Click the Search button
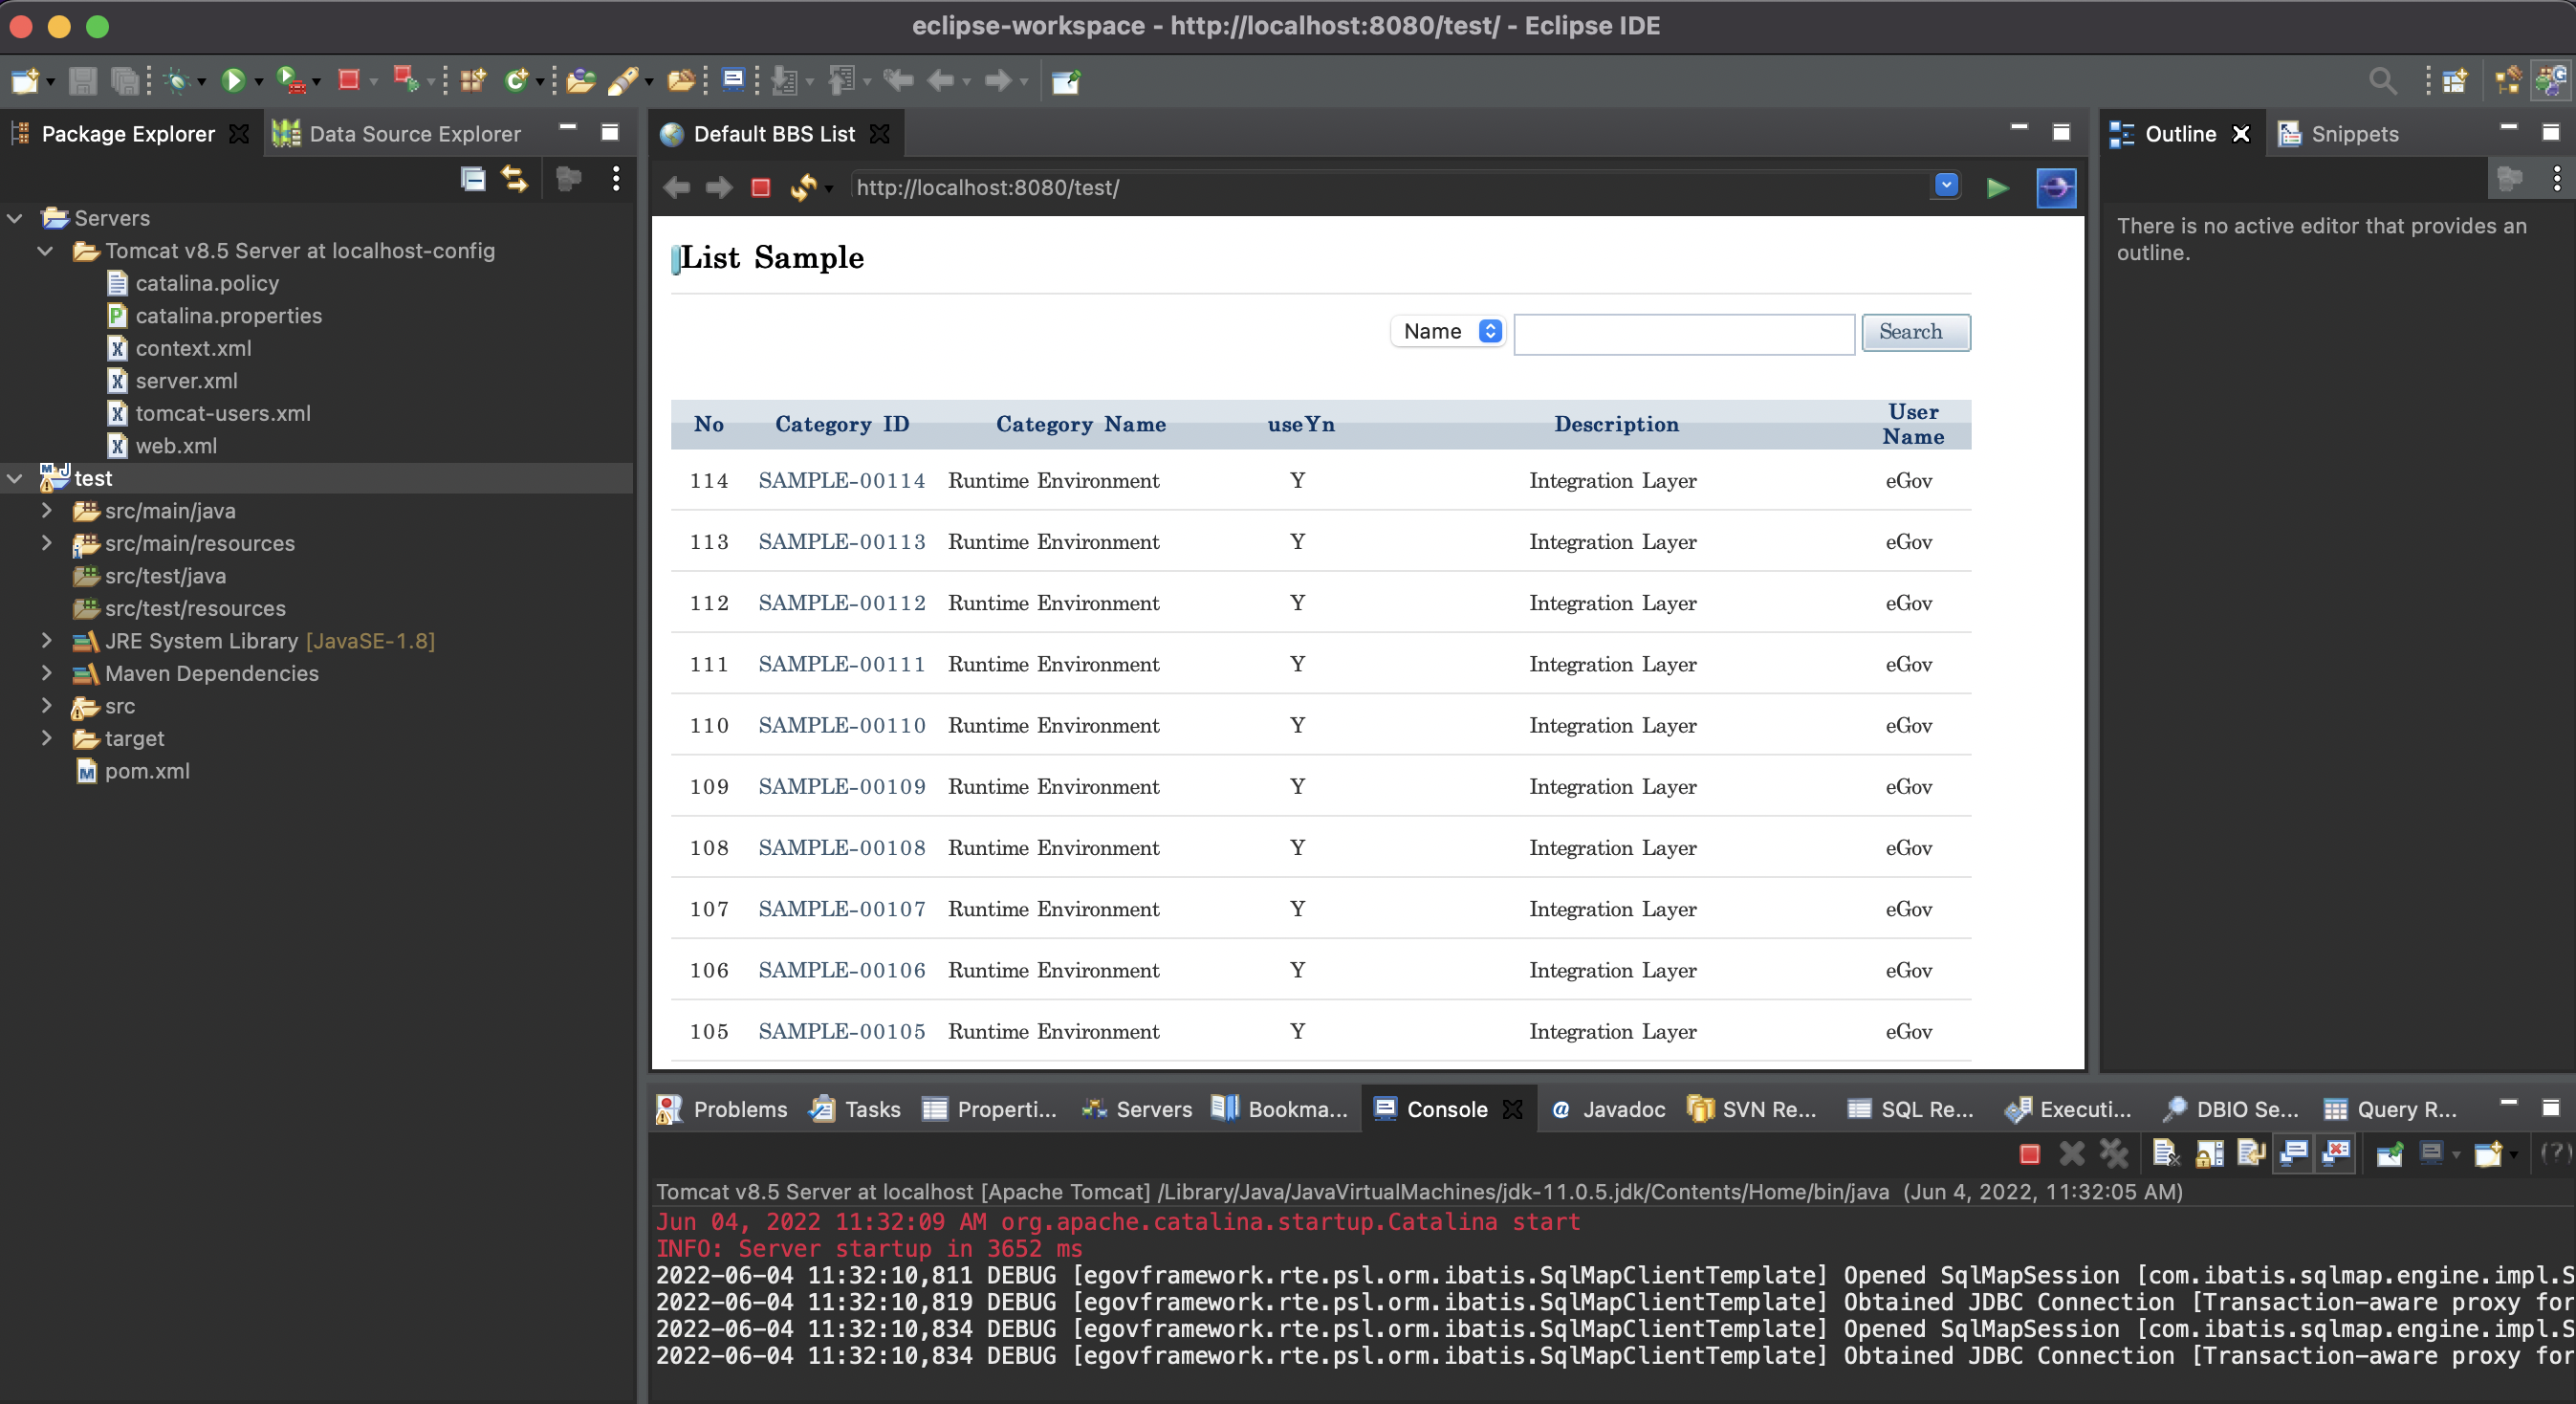The width and height of the screenshot is (2576, 1404). pyautogui.click(x=1914, y=332)
